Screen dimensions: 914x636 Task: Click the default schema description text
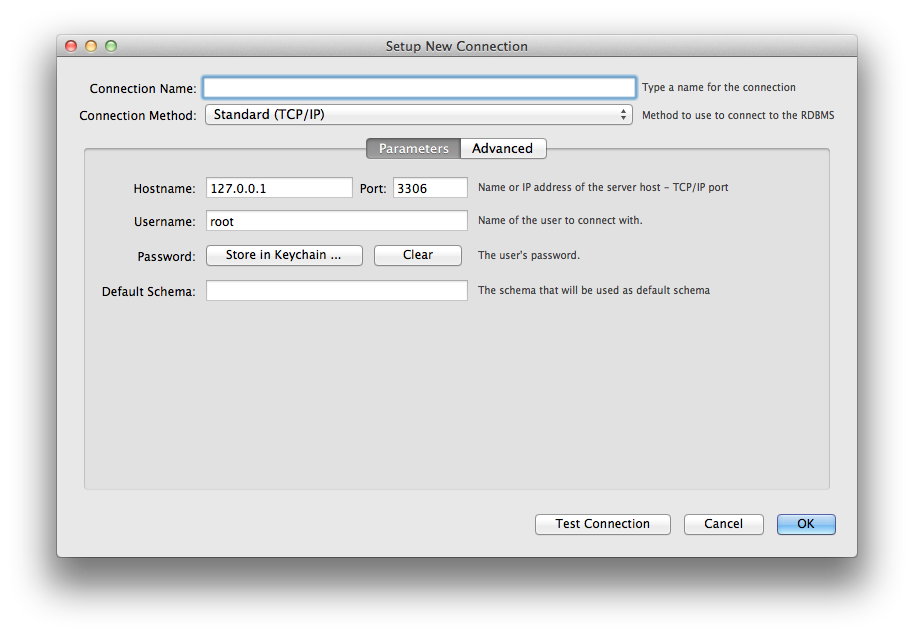click(x=594, y=290)
